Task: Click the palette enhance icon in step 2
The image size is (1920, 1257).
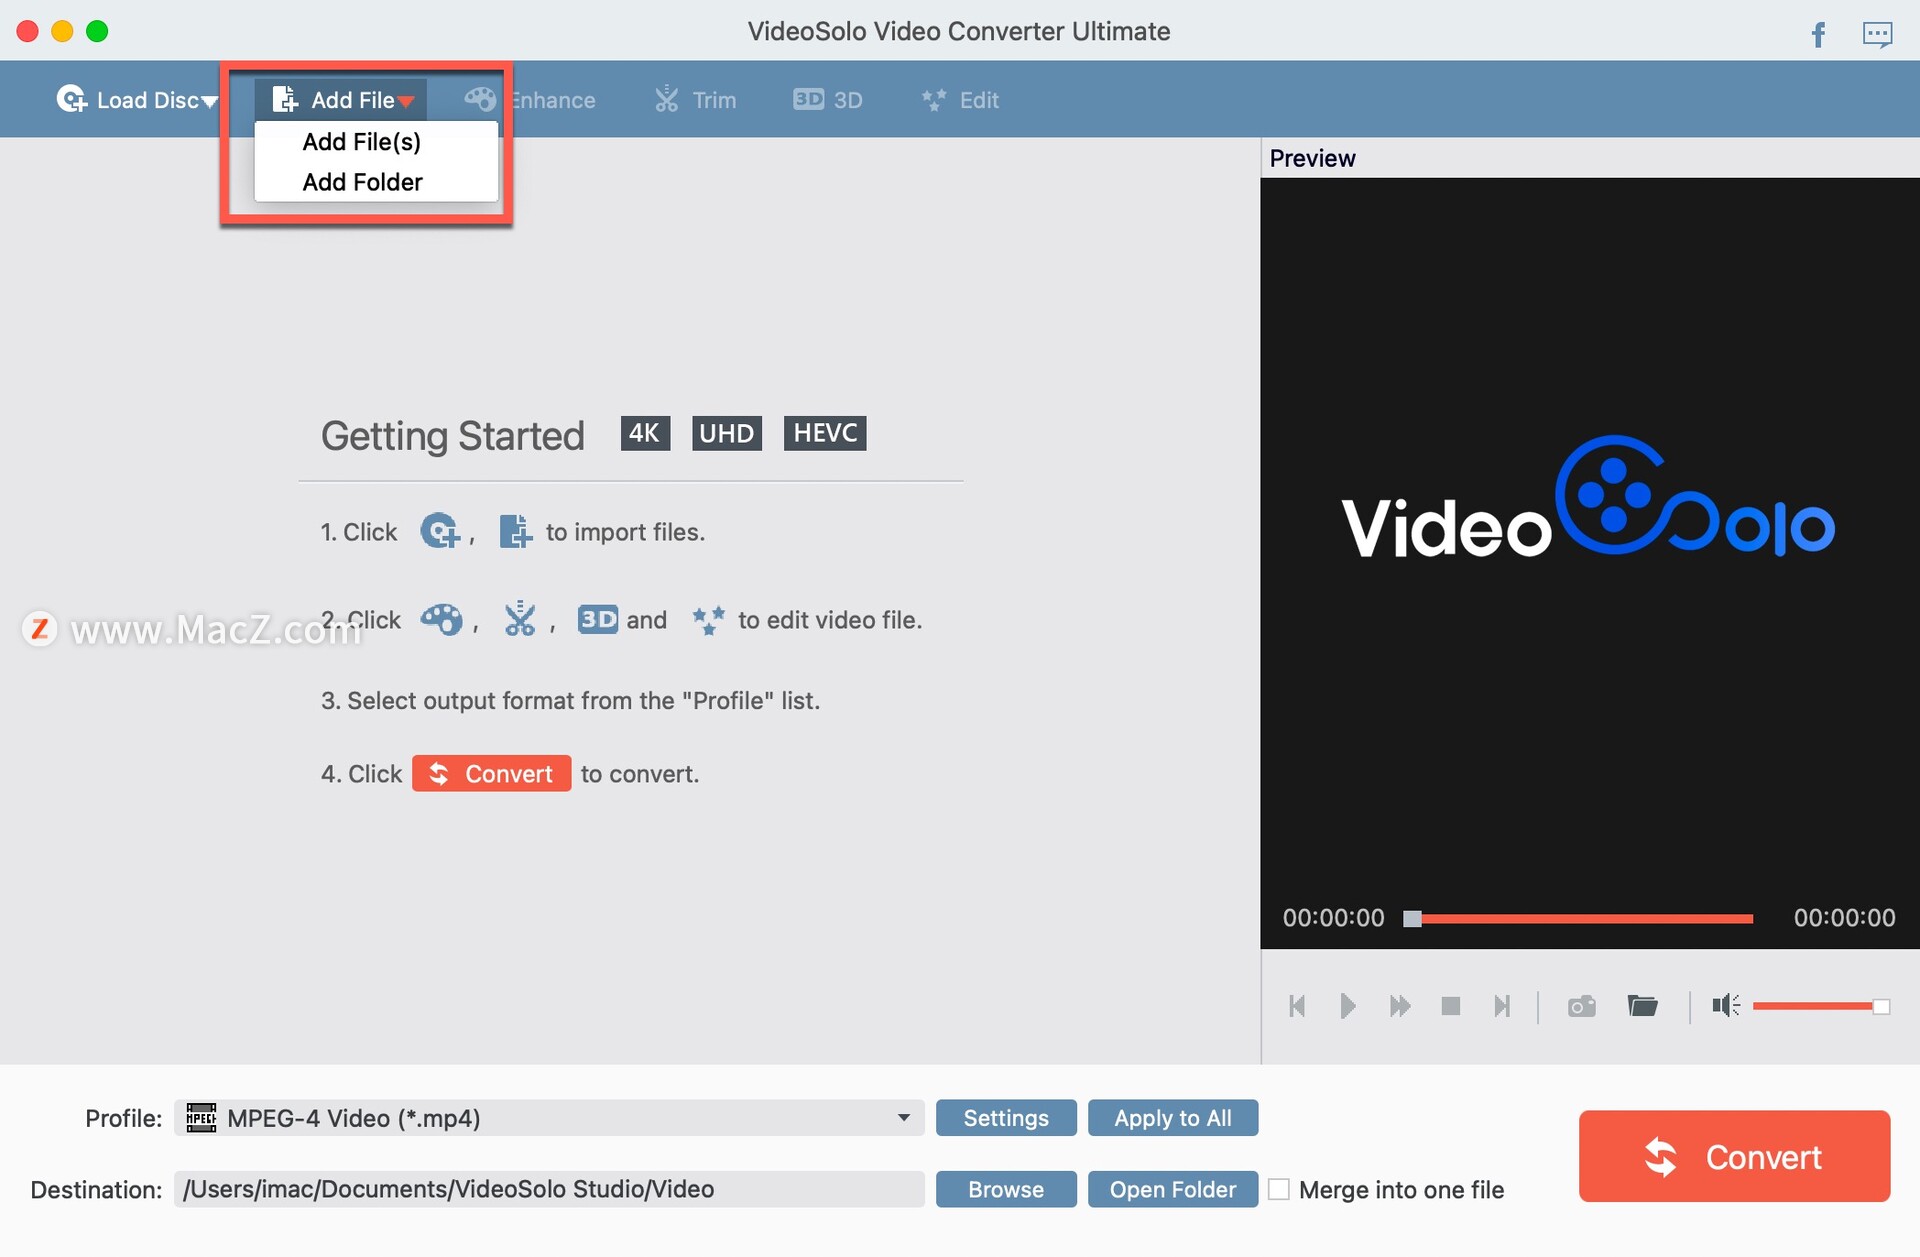Action: point(441,619)
